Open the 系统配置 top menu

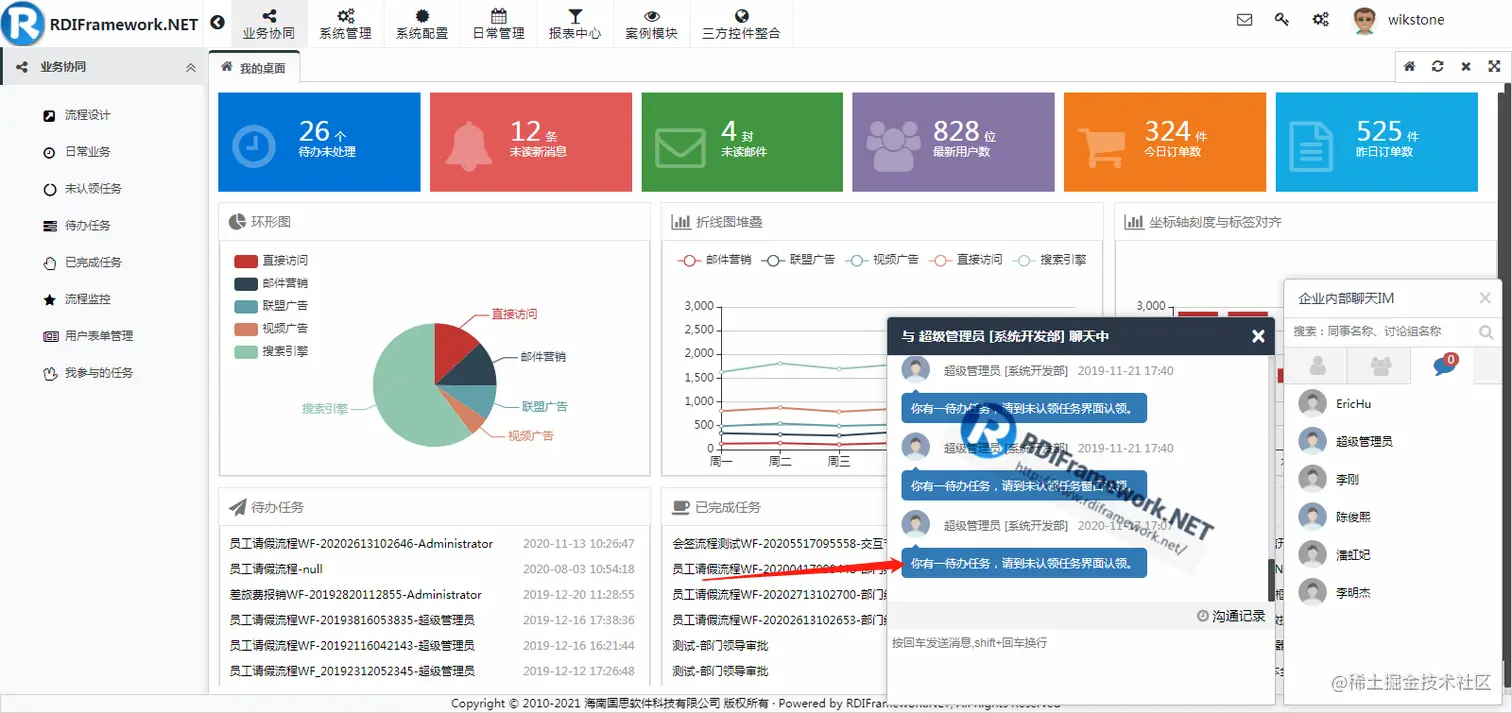click(422, 24)
